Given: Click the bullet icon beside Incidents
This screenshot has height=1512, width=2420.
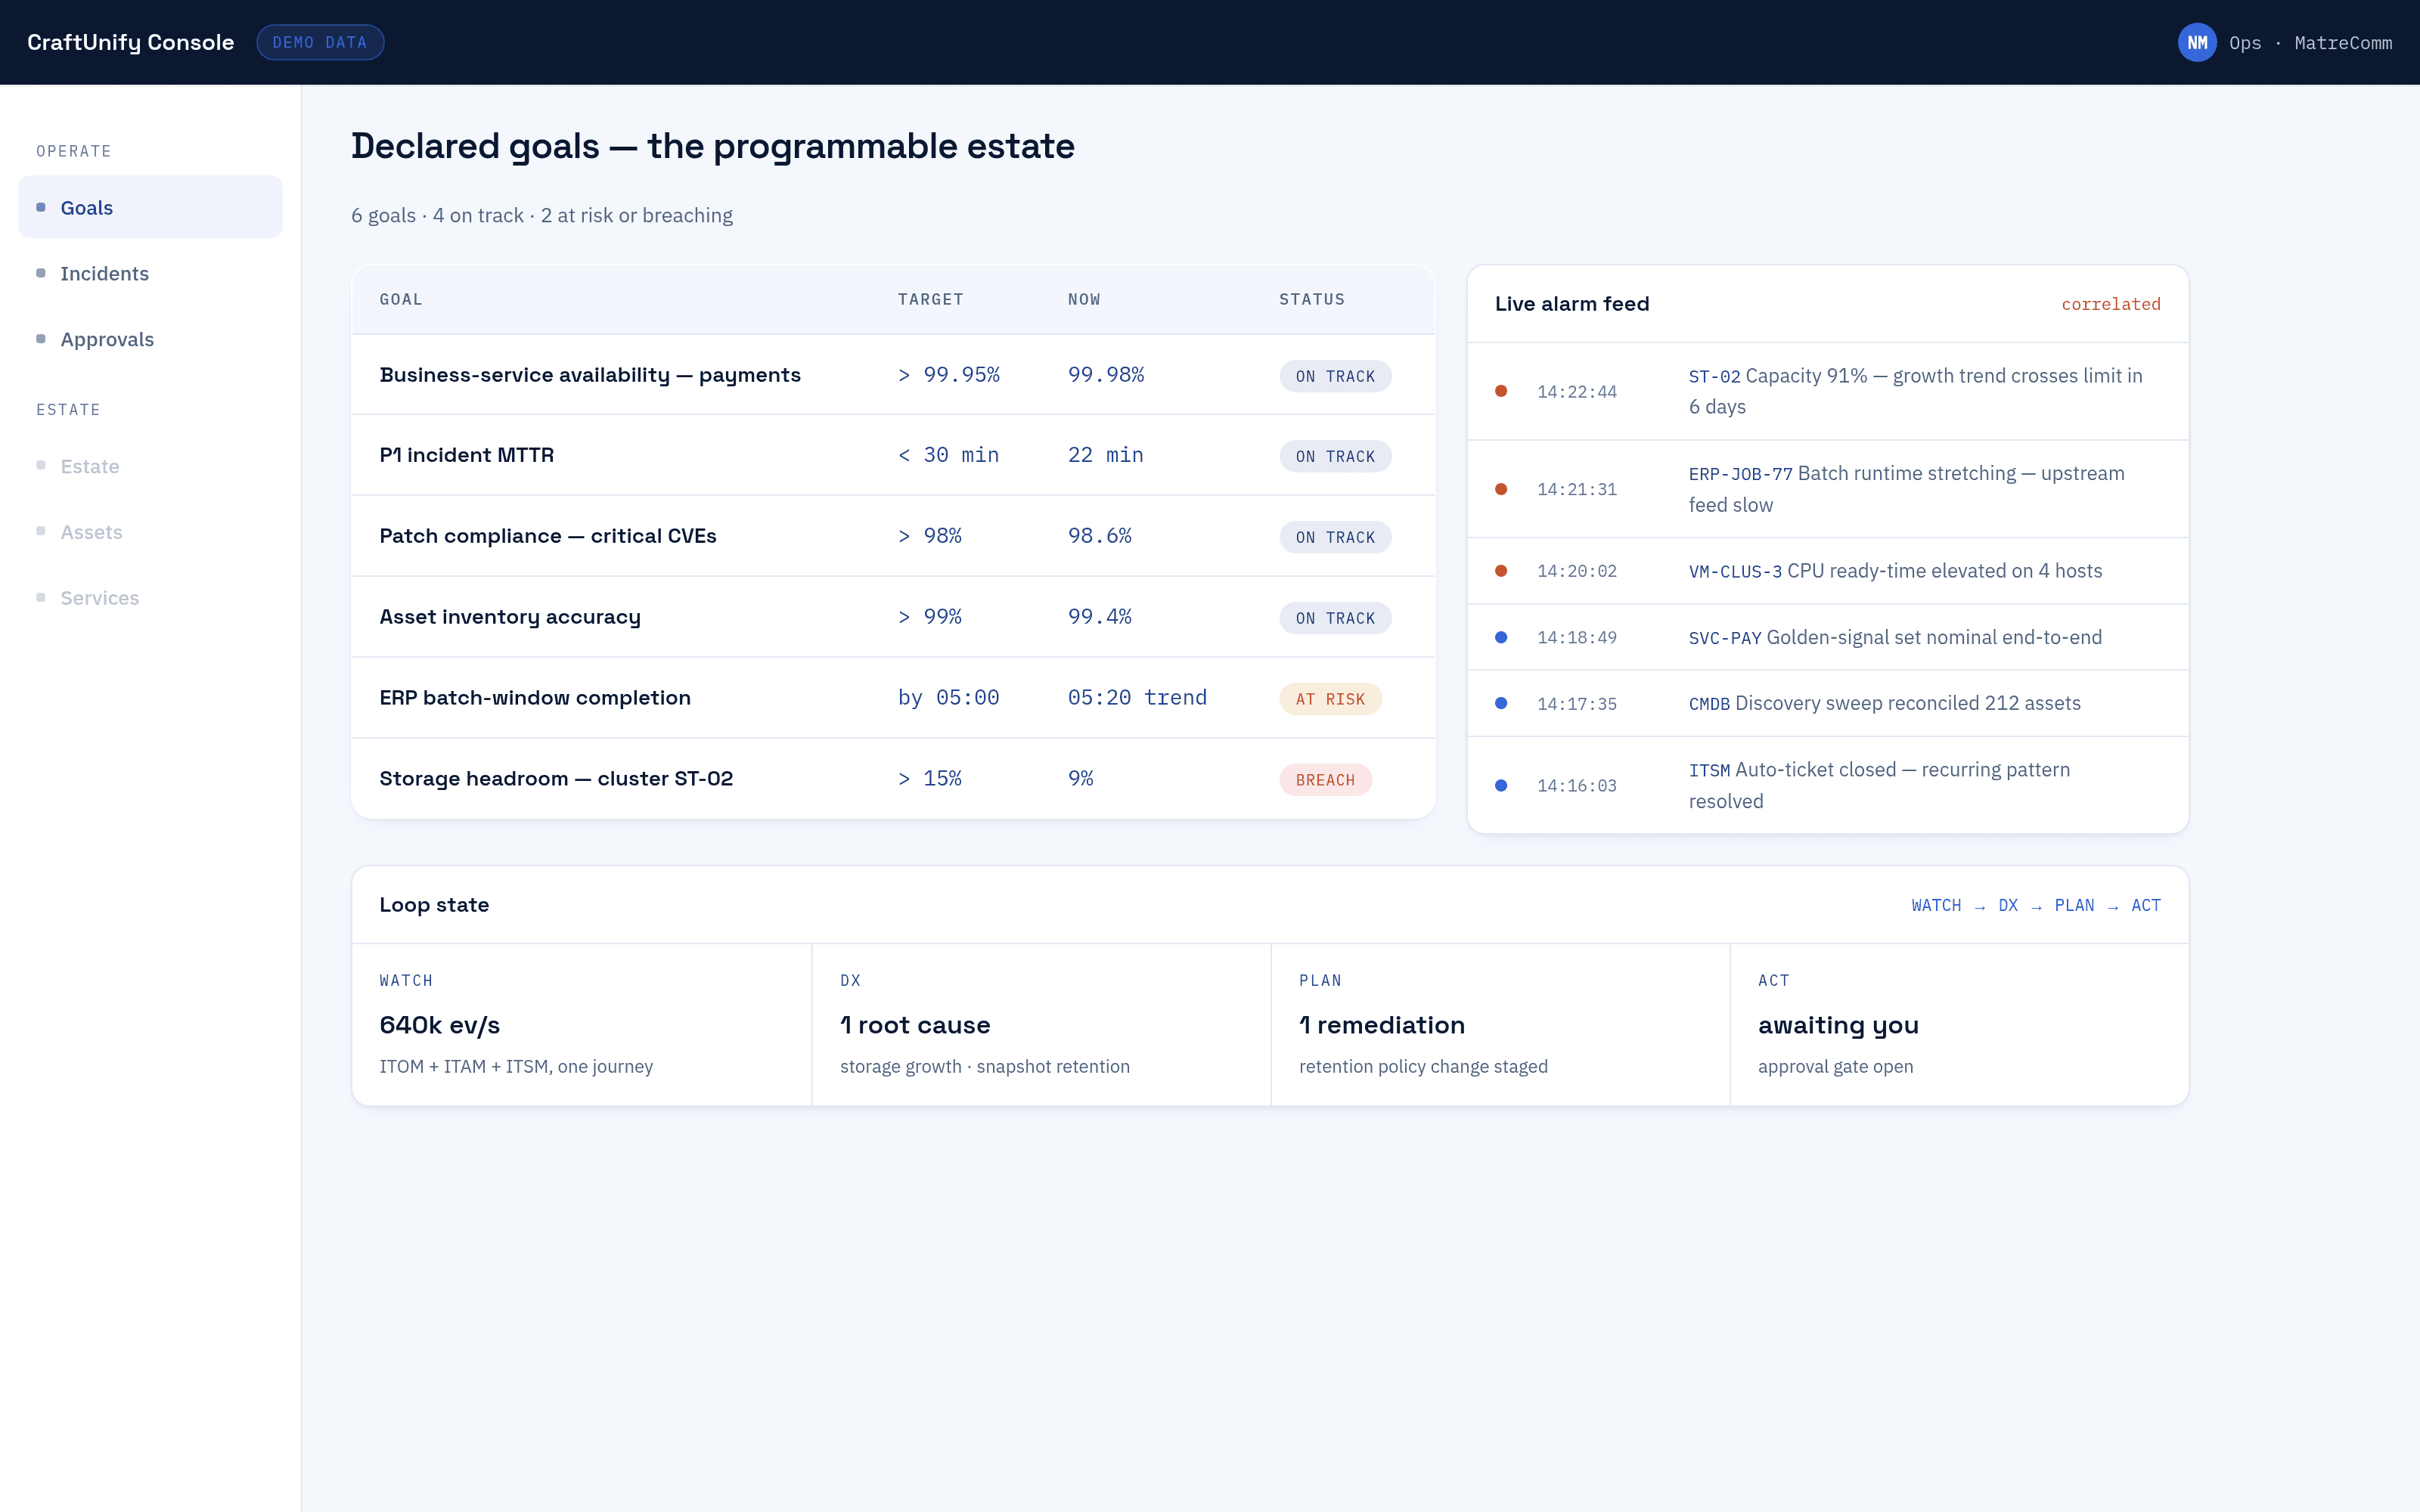Looking at the screenshot, I should pyautogui.click(x=41, y=273).
